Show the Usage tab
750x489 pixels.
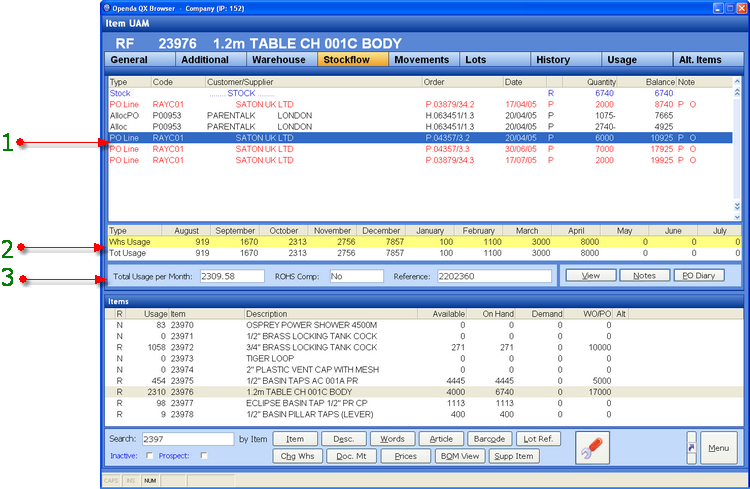click(x=637, y=60)
